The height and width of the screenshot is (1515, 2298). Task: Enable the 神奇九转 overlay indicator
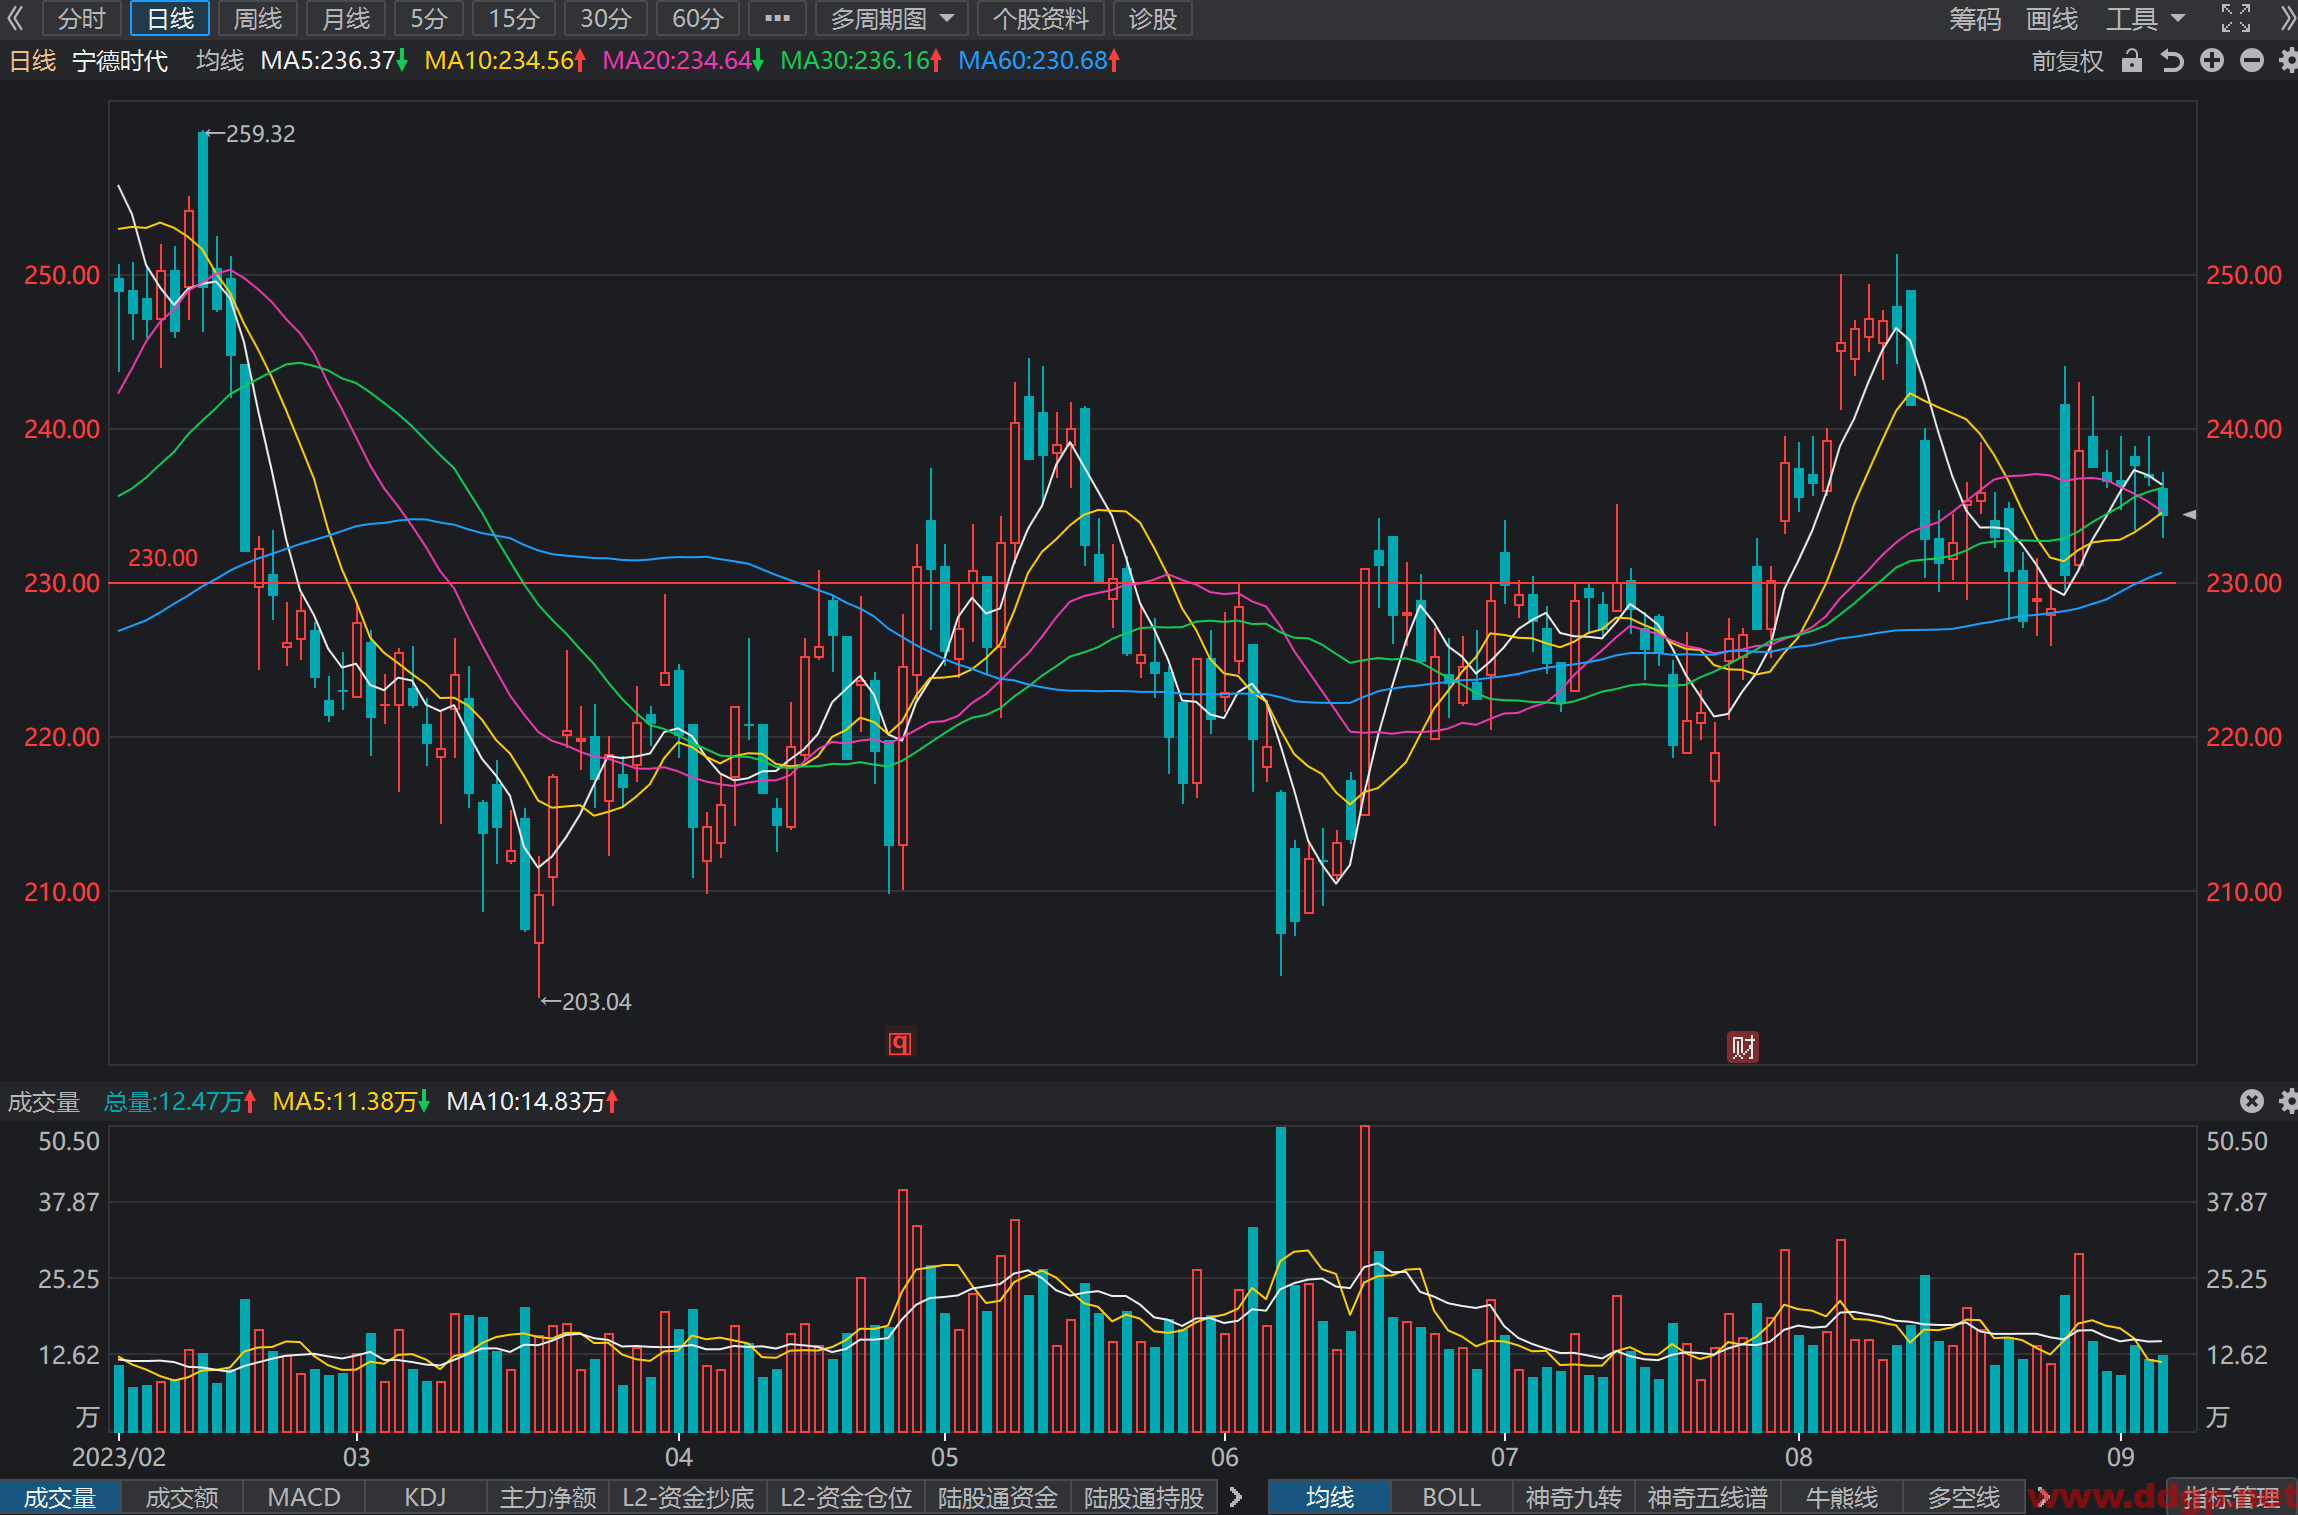pyautogui.click(x=1573, y=1497)
